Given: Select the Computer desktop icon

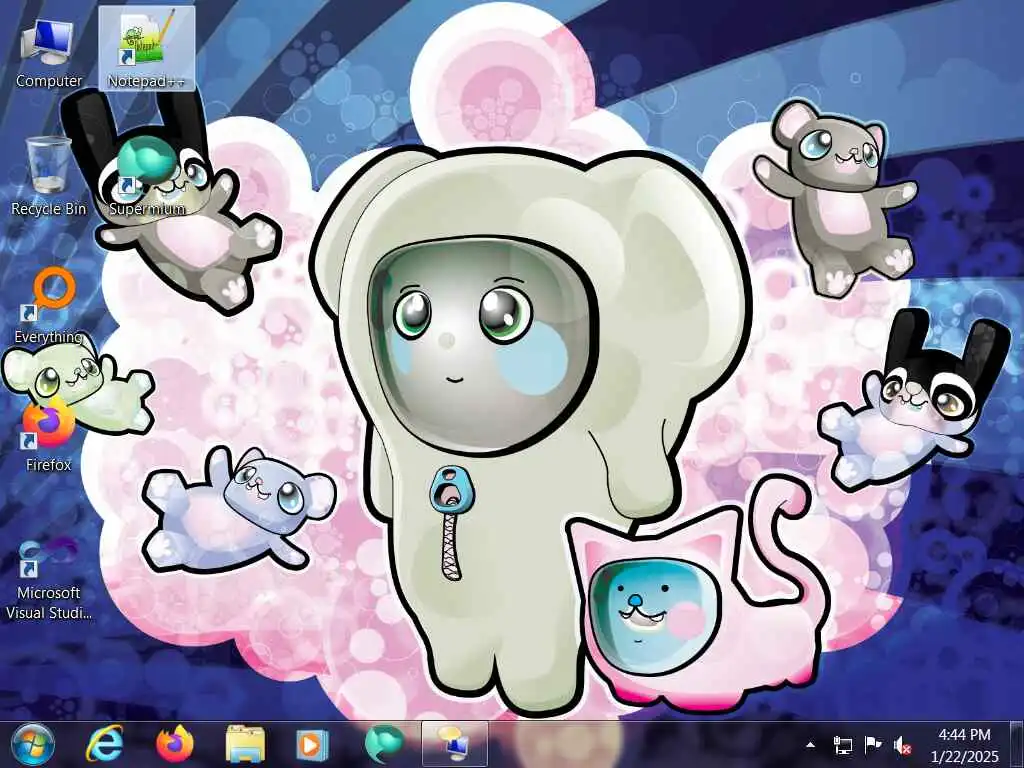Looking at the screenshot, I should [x=49, y=54].
